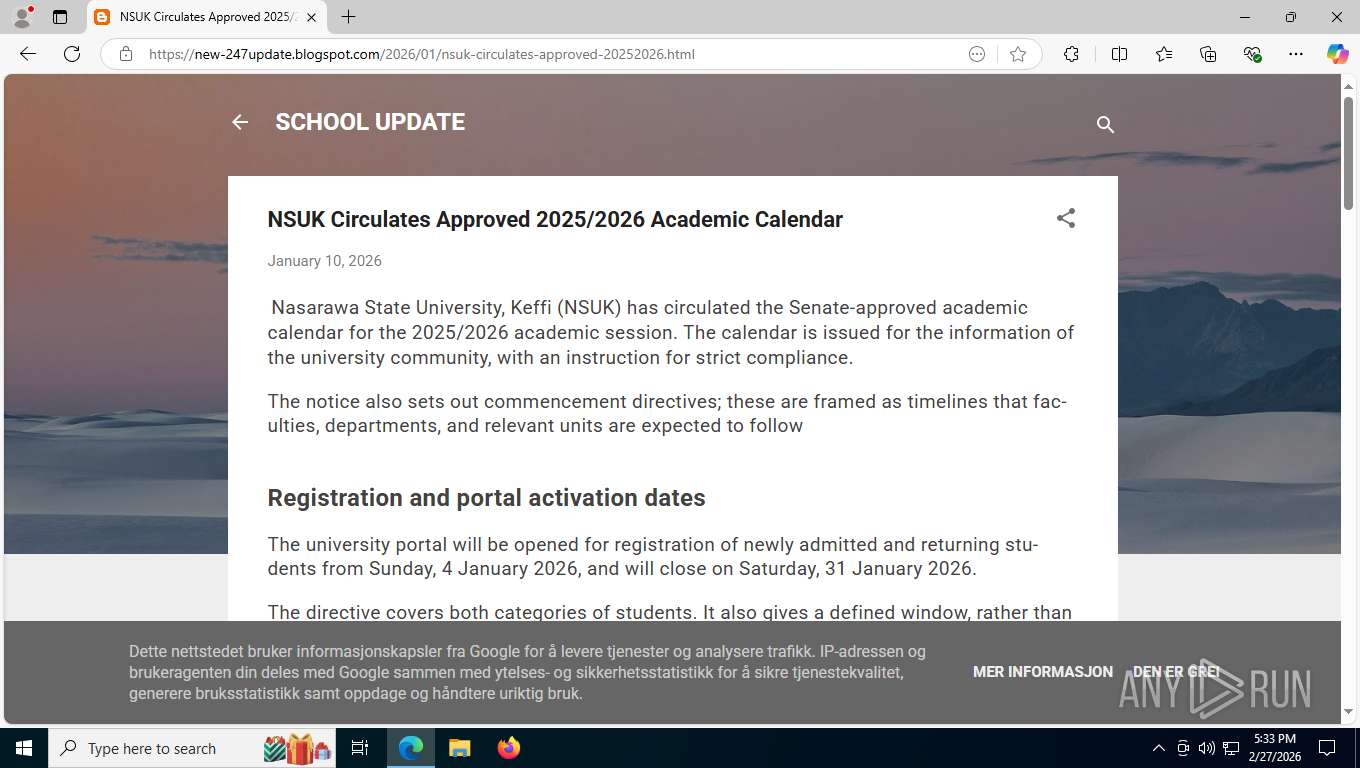The height and width of the screenshot is (768, 1360).
Task: Open the NSUK Academic Calendar post title
Action: 555,219
